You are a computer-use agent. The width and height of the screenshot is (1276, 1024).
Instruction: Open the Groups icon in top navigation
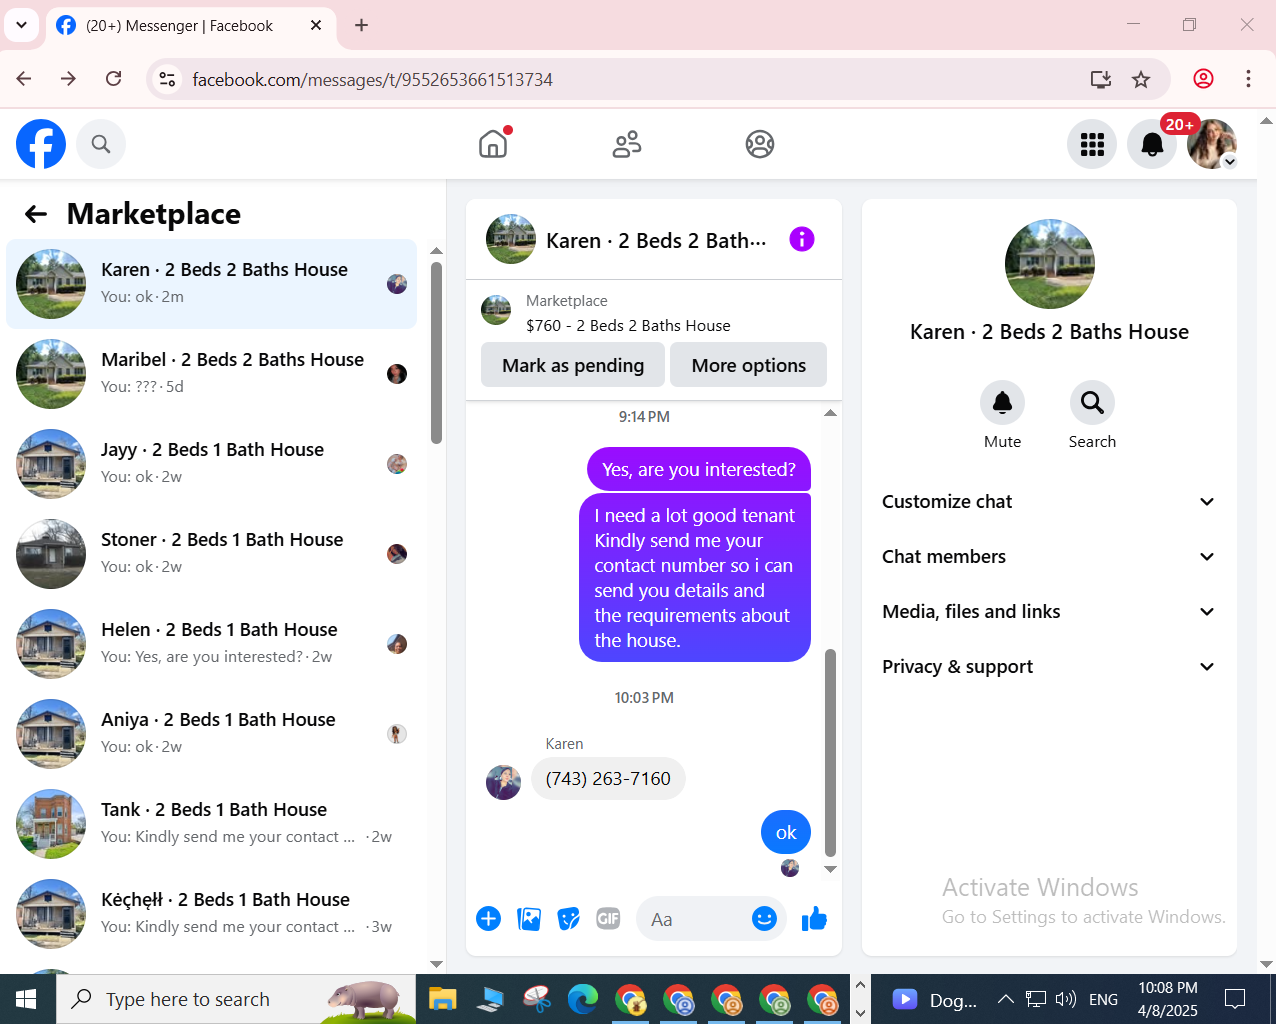point(760,144)
